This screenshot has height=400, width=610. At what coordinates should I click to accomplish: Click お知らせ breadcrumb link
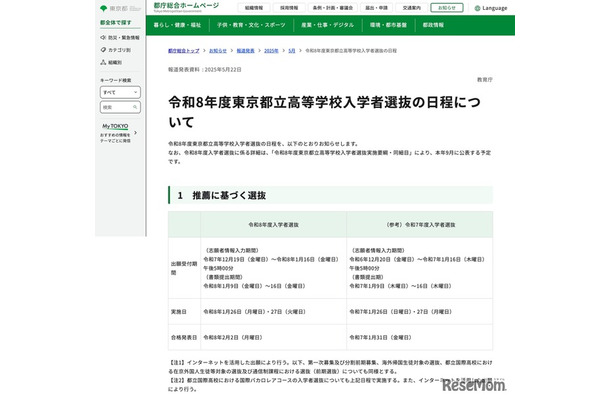coord(218,51)
